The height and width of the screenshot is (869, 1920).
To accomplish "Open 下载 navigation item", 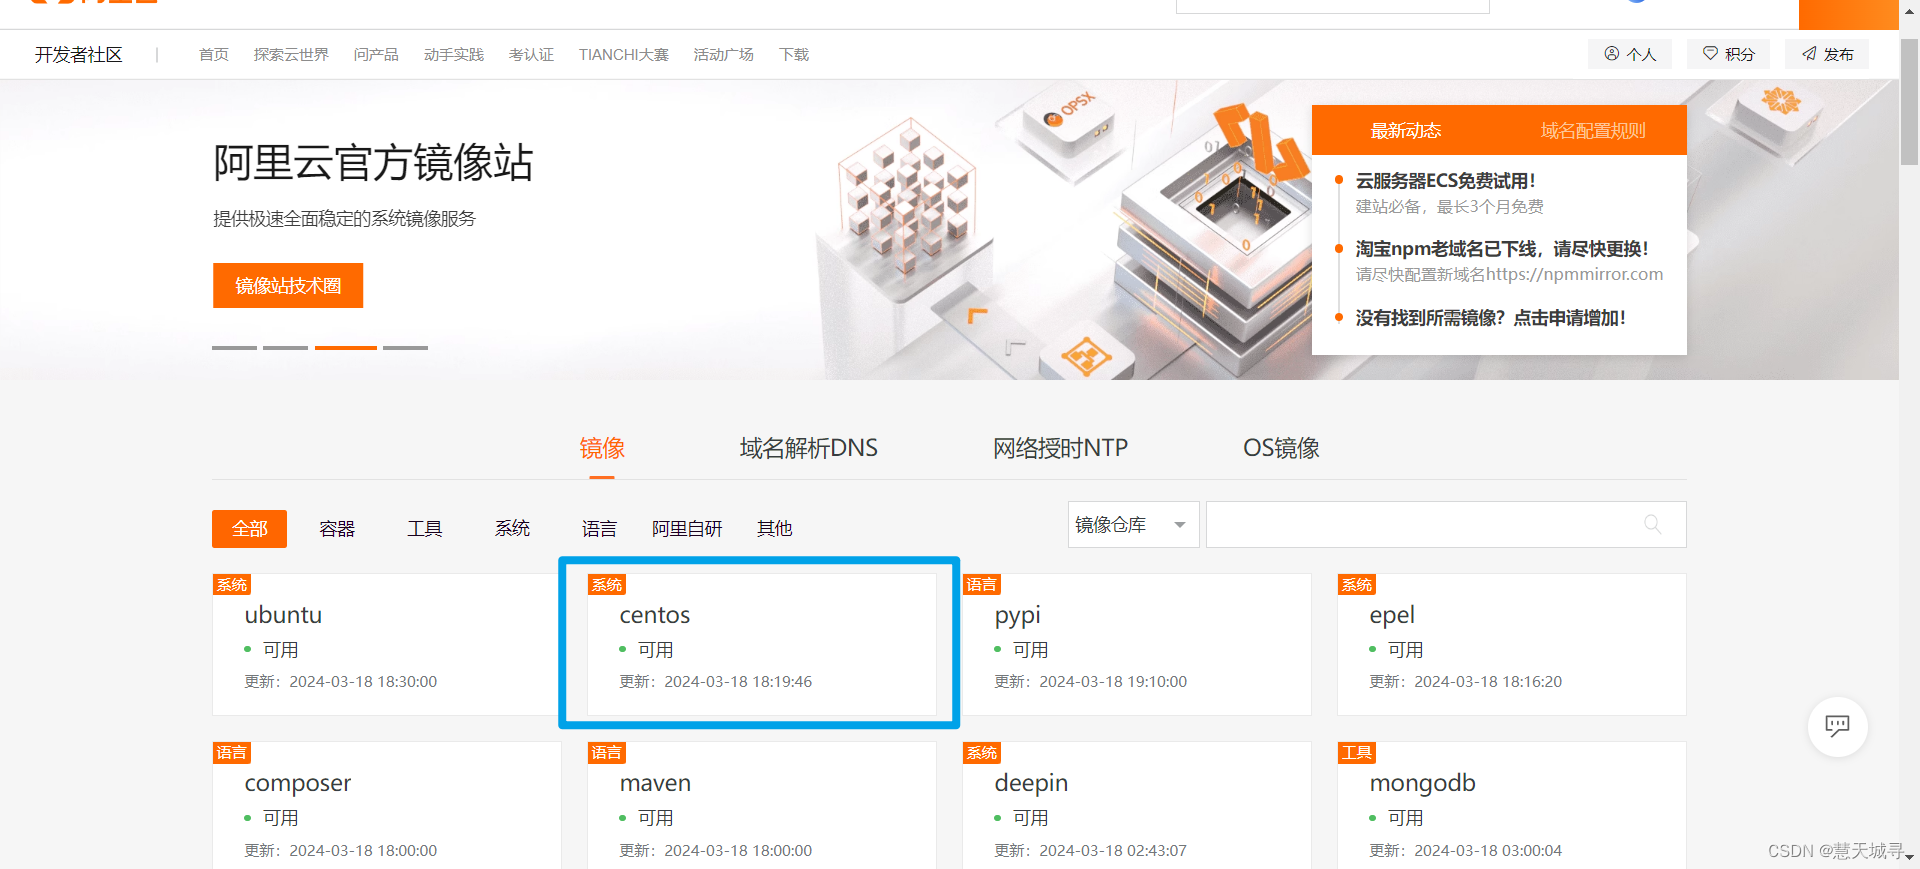I will coord(794,54).
